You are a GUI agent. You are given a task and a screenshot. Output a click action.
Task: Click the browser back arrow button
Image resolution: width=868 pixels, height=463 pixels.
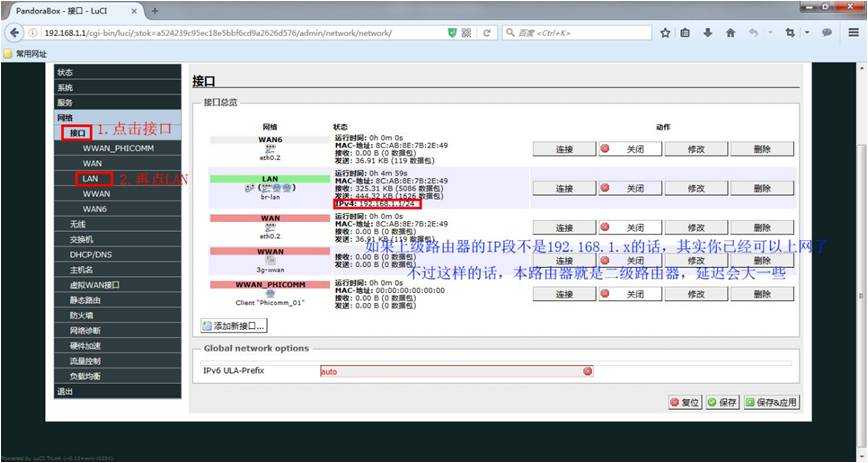click(14, 33)
